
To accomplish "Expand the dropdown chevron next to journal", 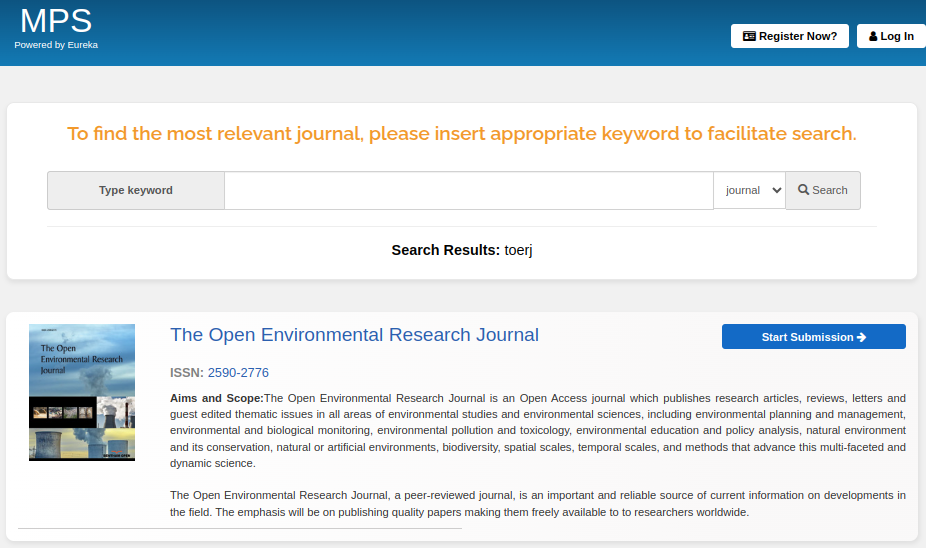I will tap(777, 190).
